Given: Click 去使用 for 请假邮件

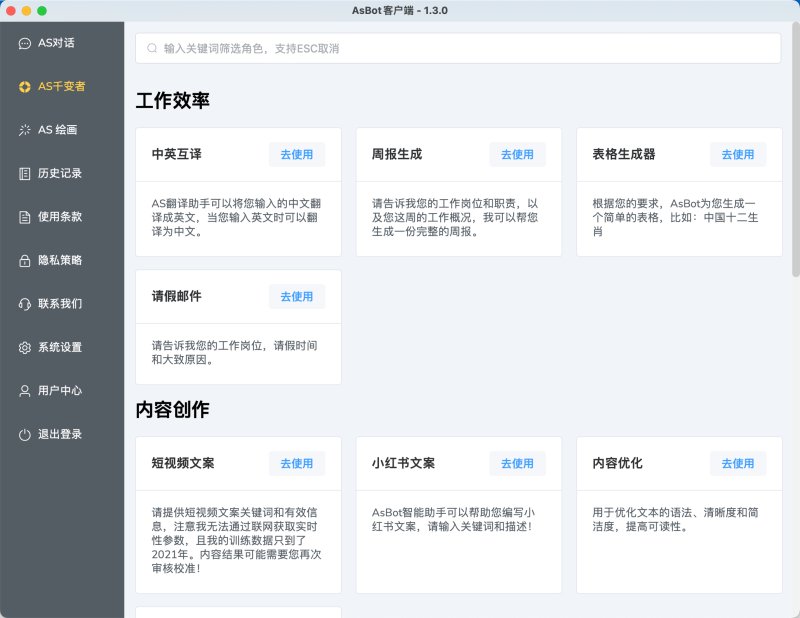Looking at the screenshot, I should click(297, 296).
